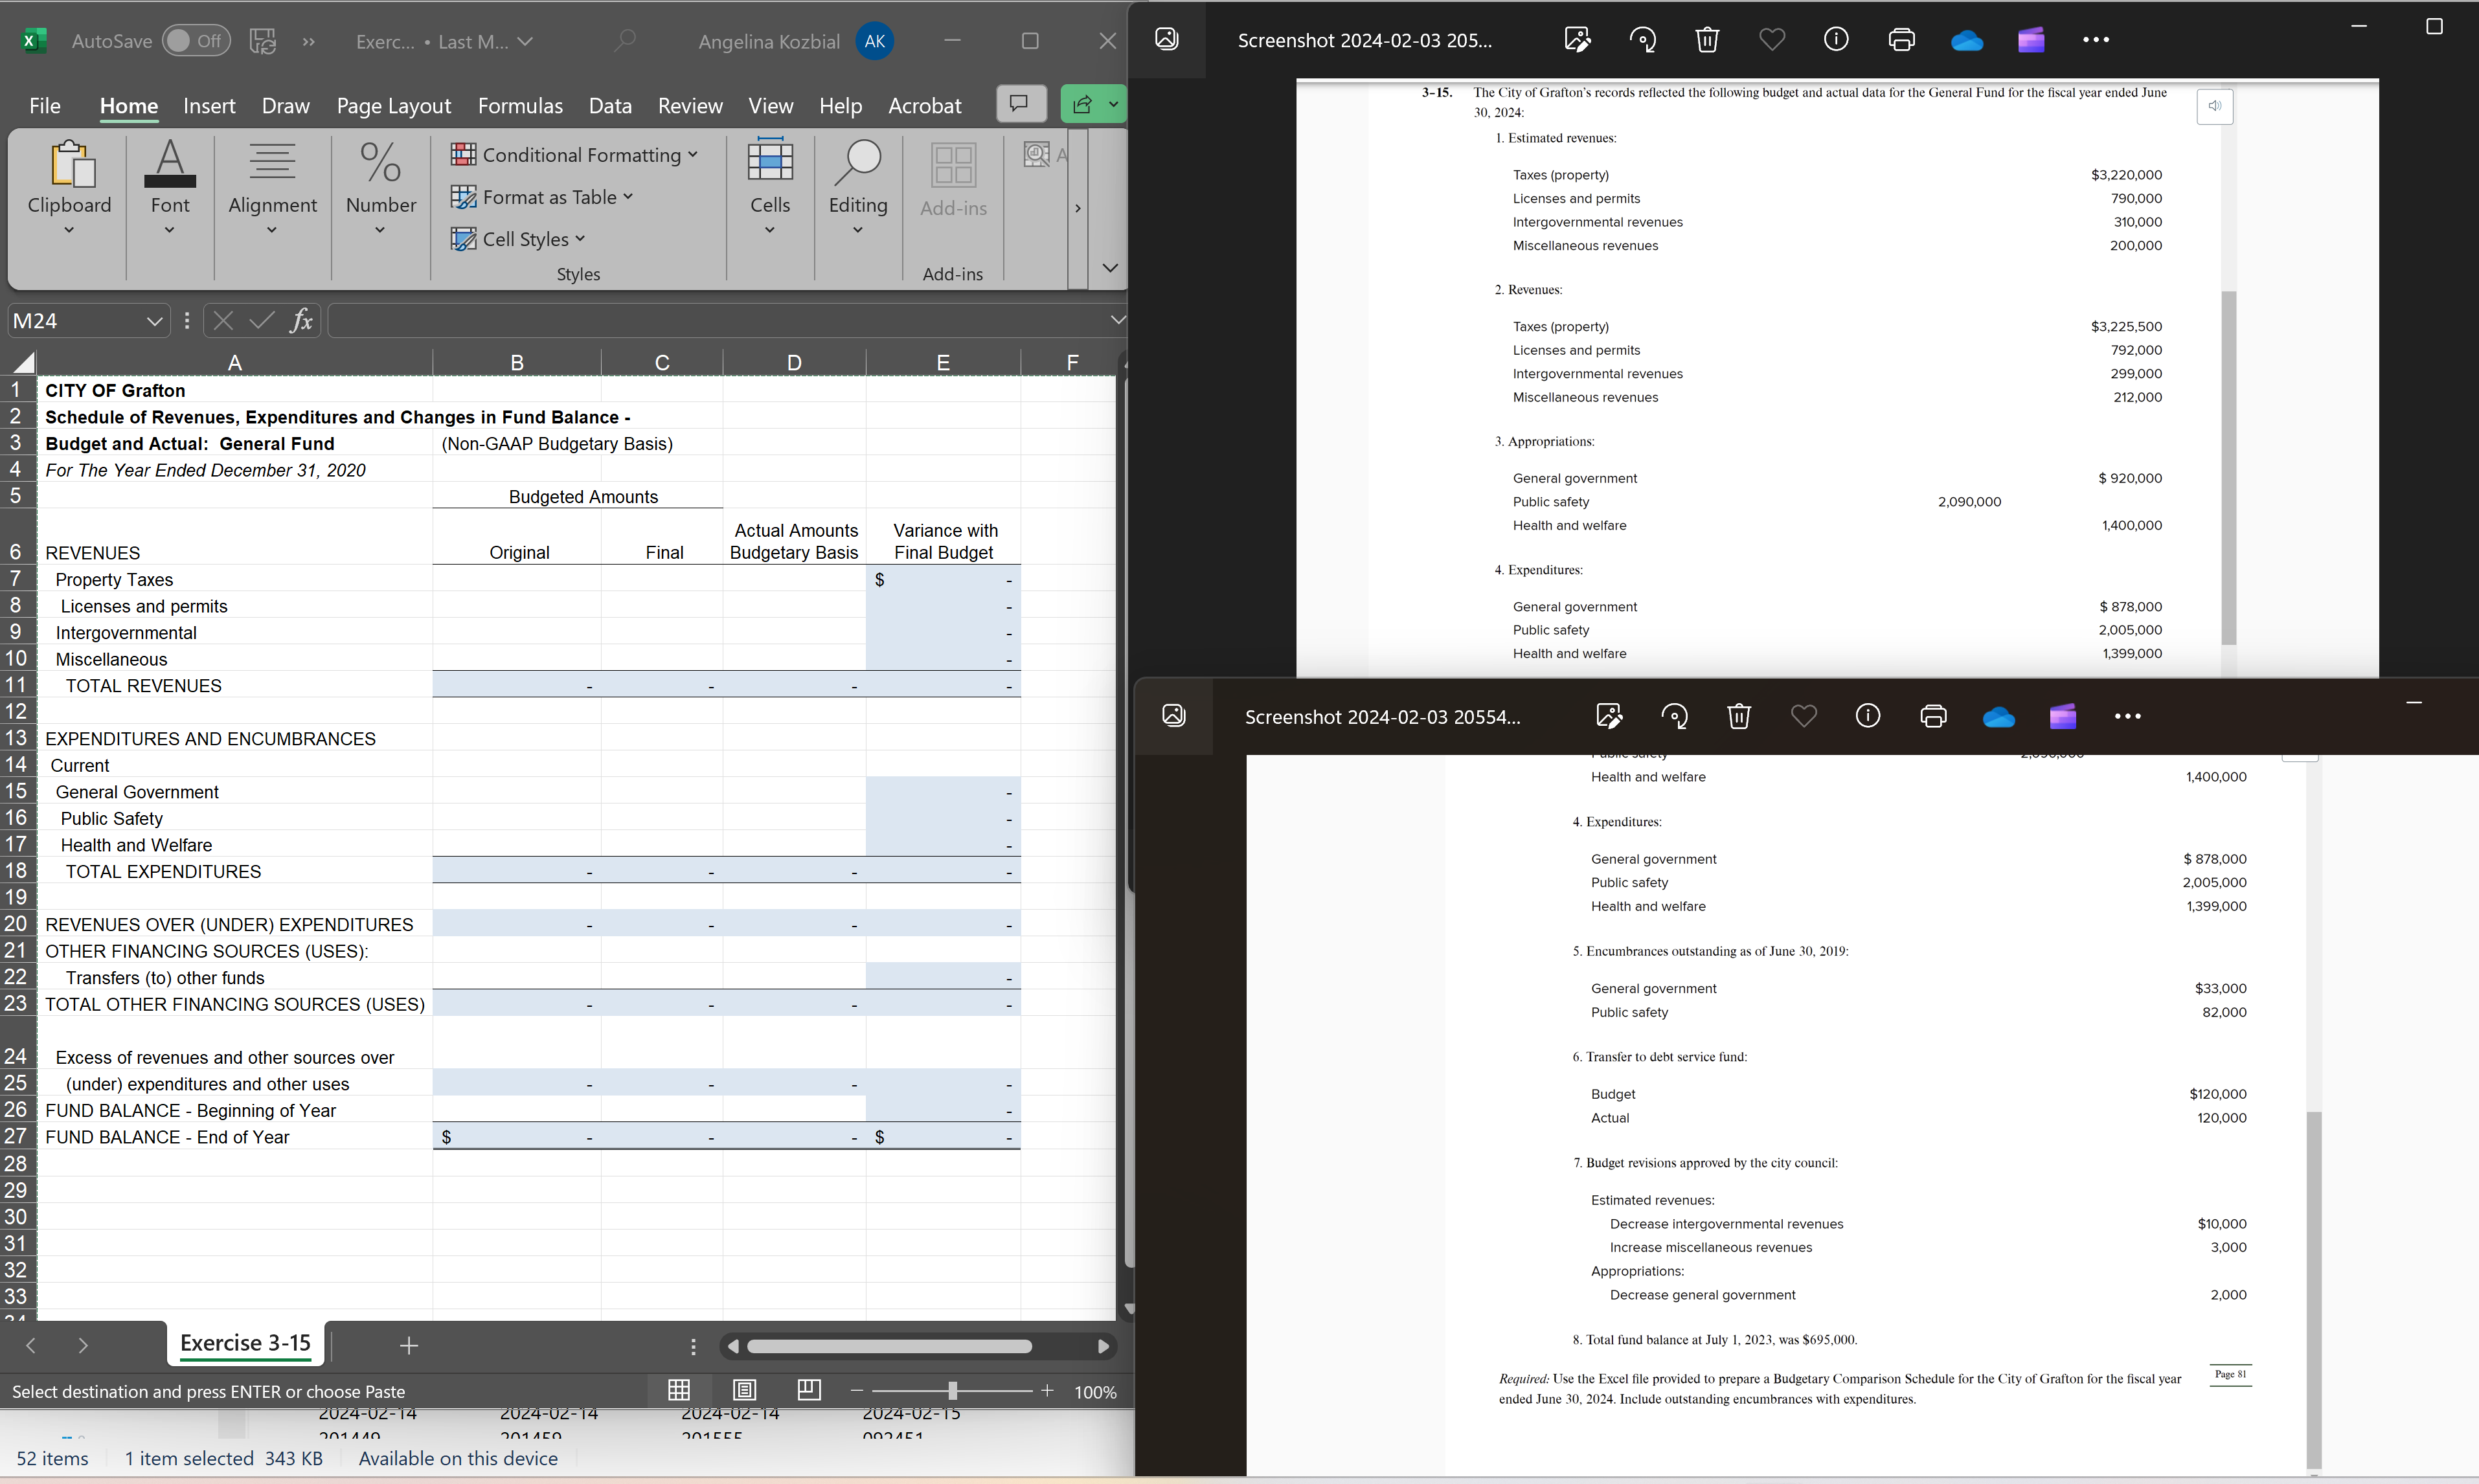Open the Editing group
This screenshot has height=1484, width=2479.
[x=857, y=188]
